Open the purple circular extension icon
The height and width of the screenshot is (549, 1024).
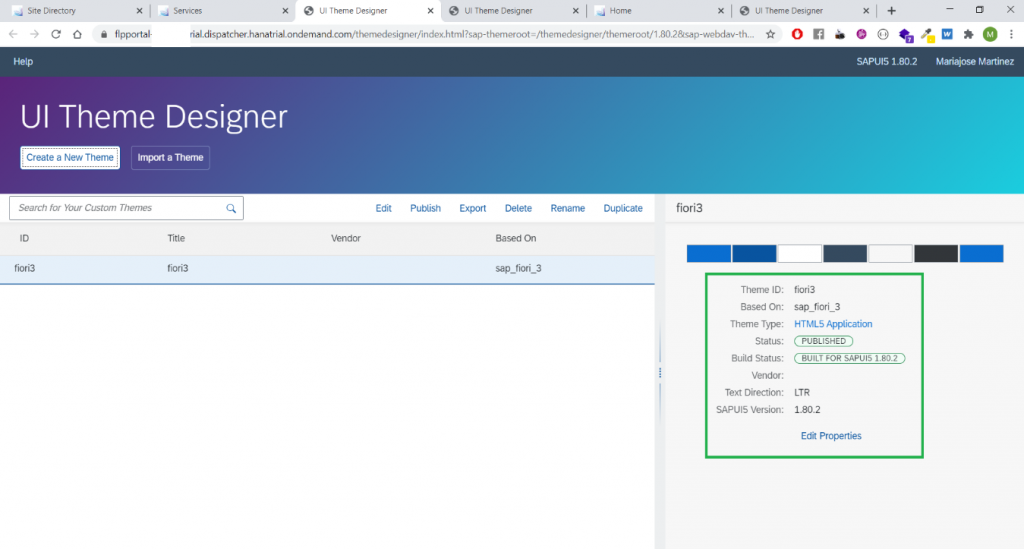861,34
